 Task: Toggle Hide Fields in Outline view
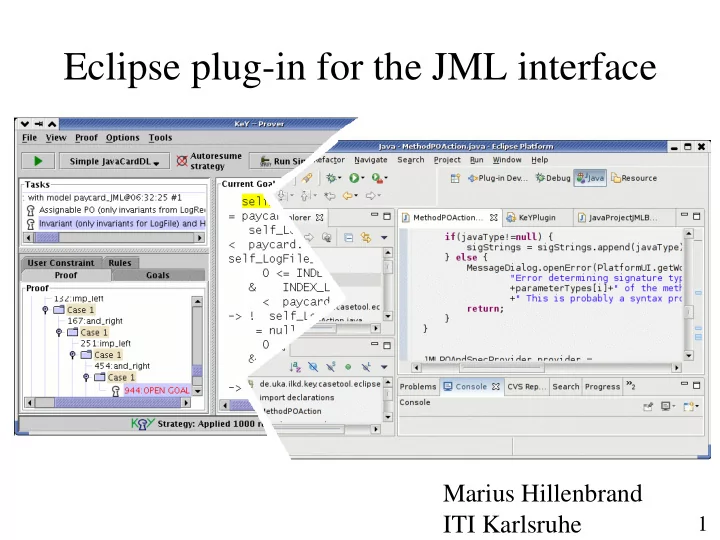click(313, 367)
